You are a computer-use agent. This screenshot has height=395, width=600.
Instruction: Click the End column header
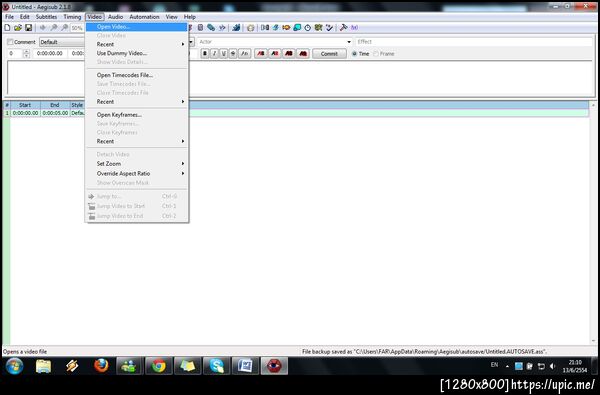[55, 105]
